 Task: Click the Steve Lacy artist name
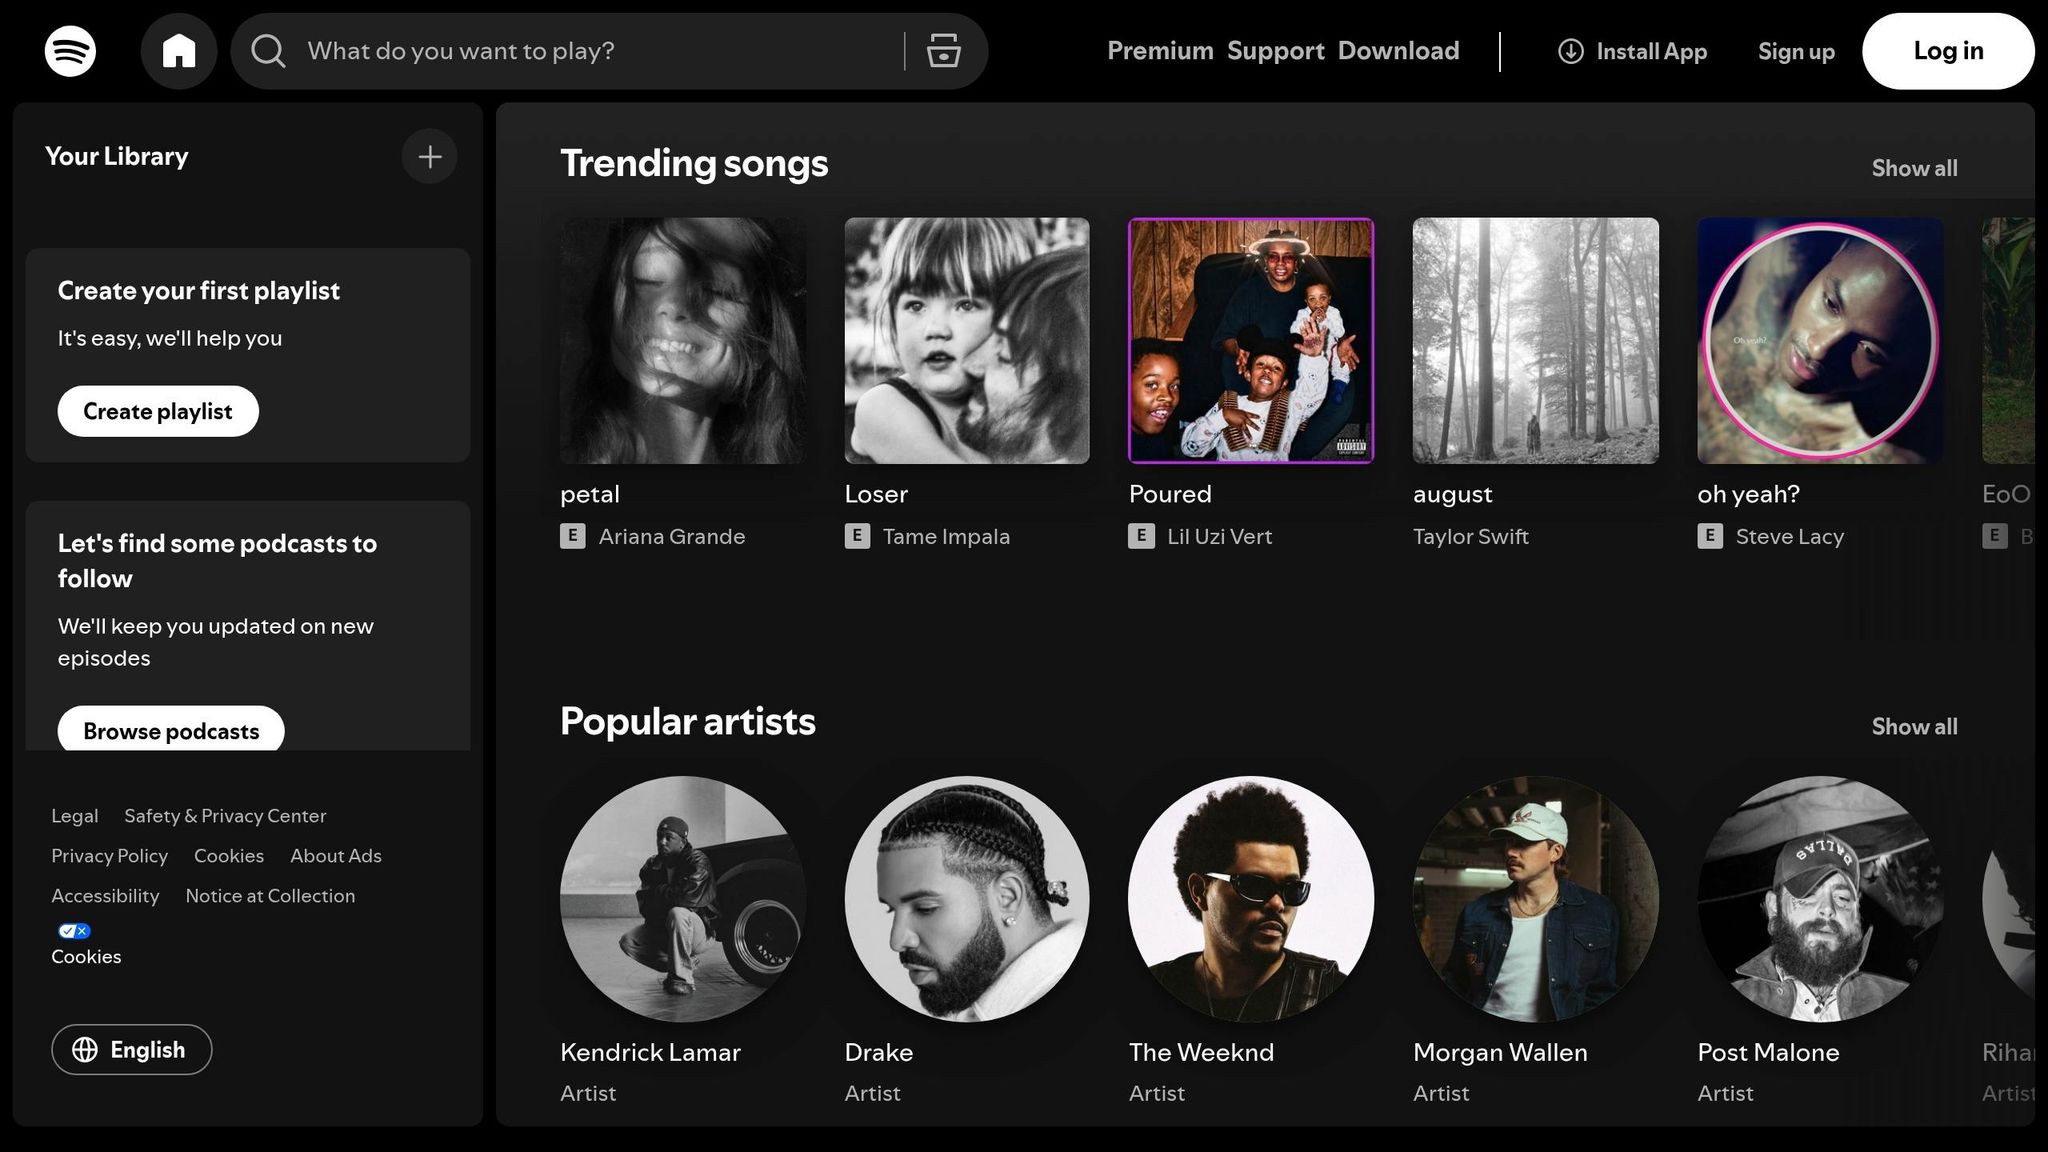pyautogui.click(x=1790, y=537)
